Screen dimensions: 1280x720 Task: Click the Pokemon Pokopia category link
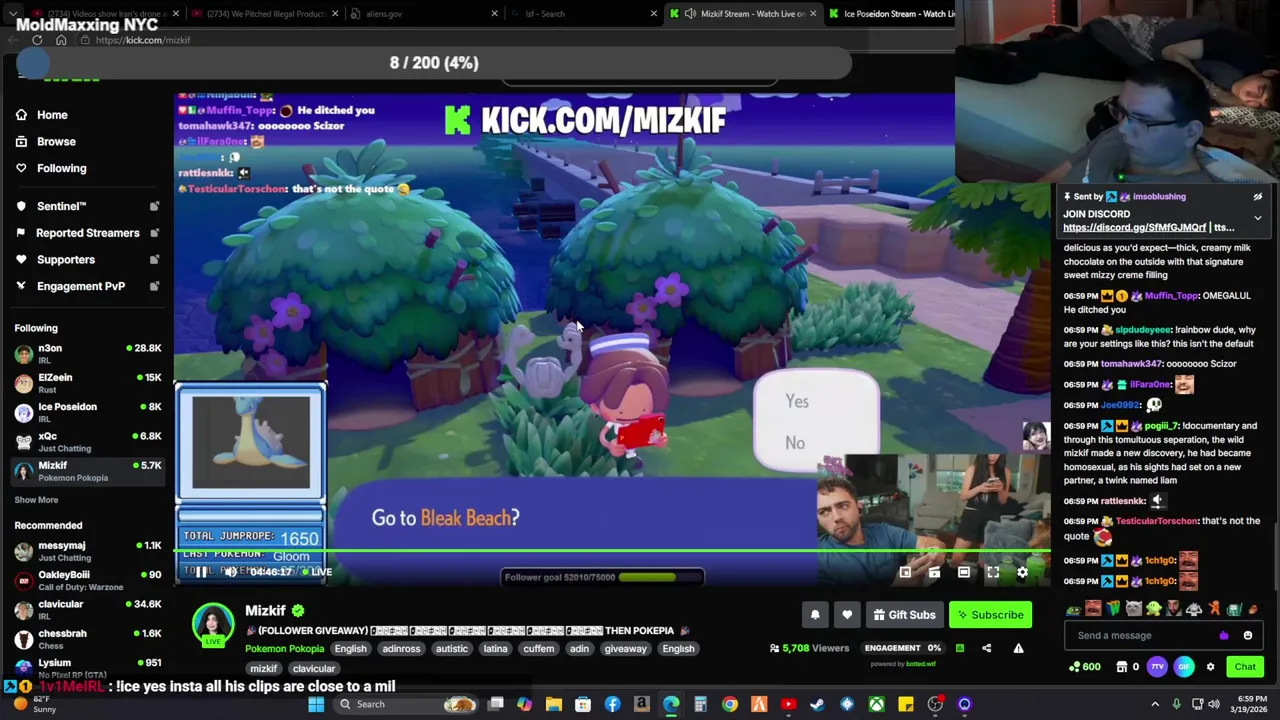click(x=284, y=649)
